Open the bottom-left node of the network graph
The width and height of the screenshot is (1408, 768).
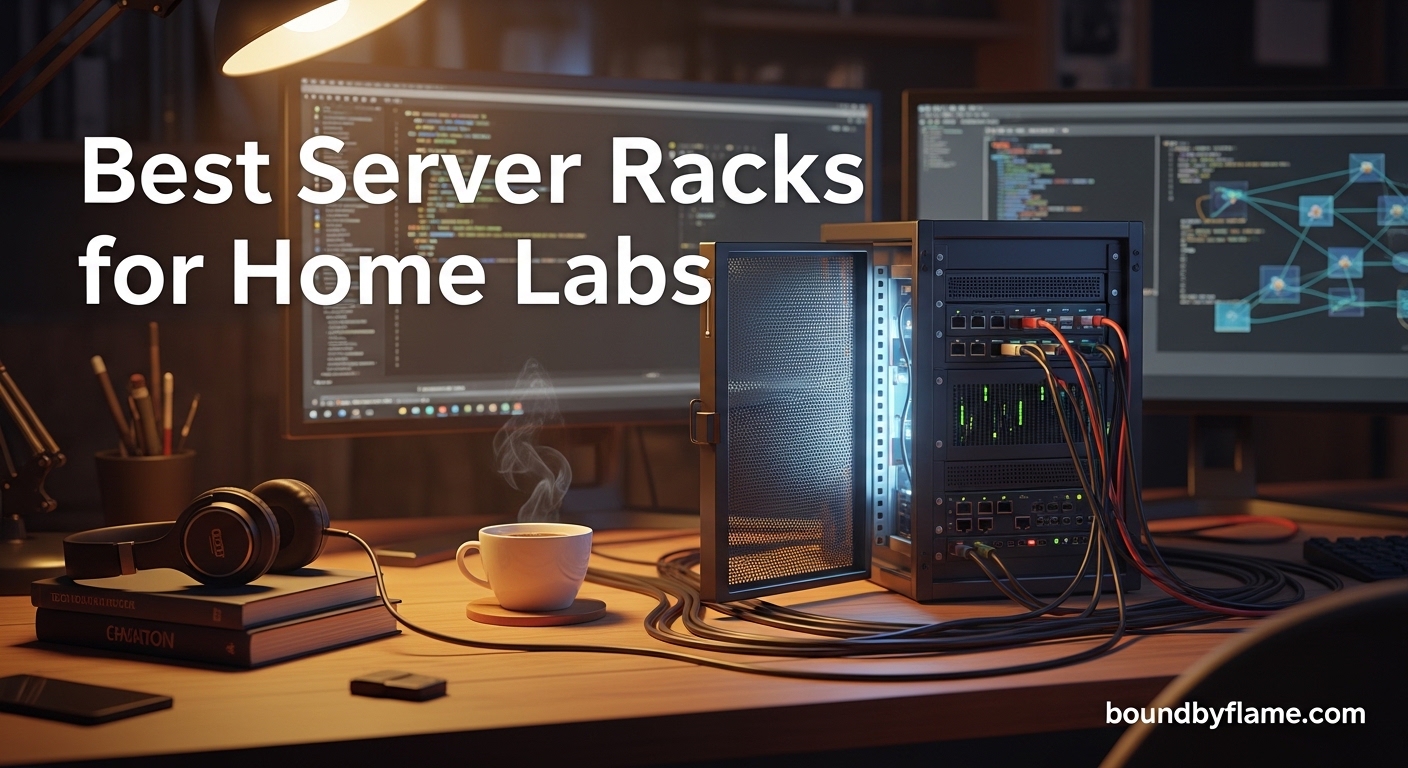coord(1231,315)
